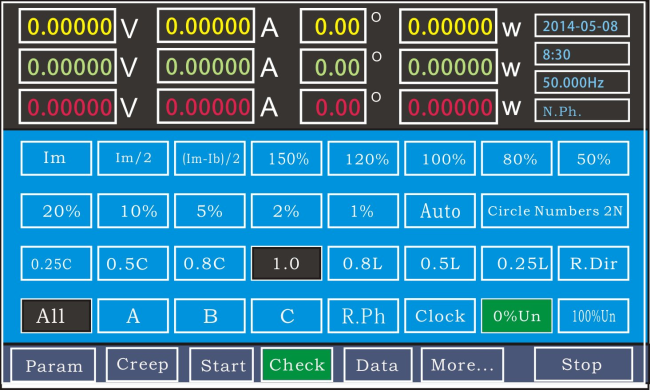The width and height of the screenshot is (650, 390).
Task: Choose the 0.25L power factor
Action: pyautogui.click(x=517, y=263)
